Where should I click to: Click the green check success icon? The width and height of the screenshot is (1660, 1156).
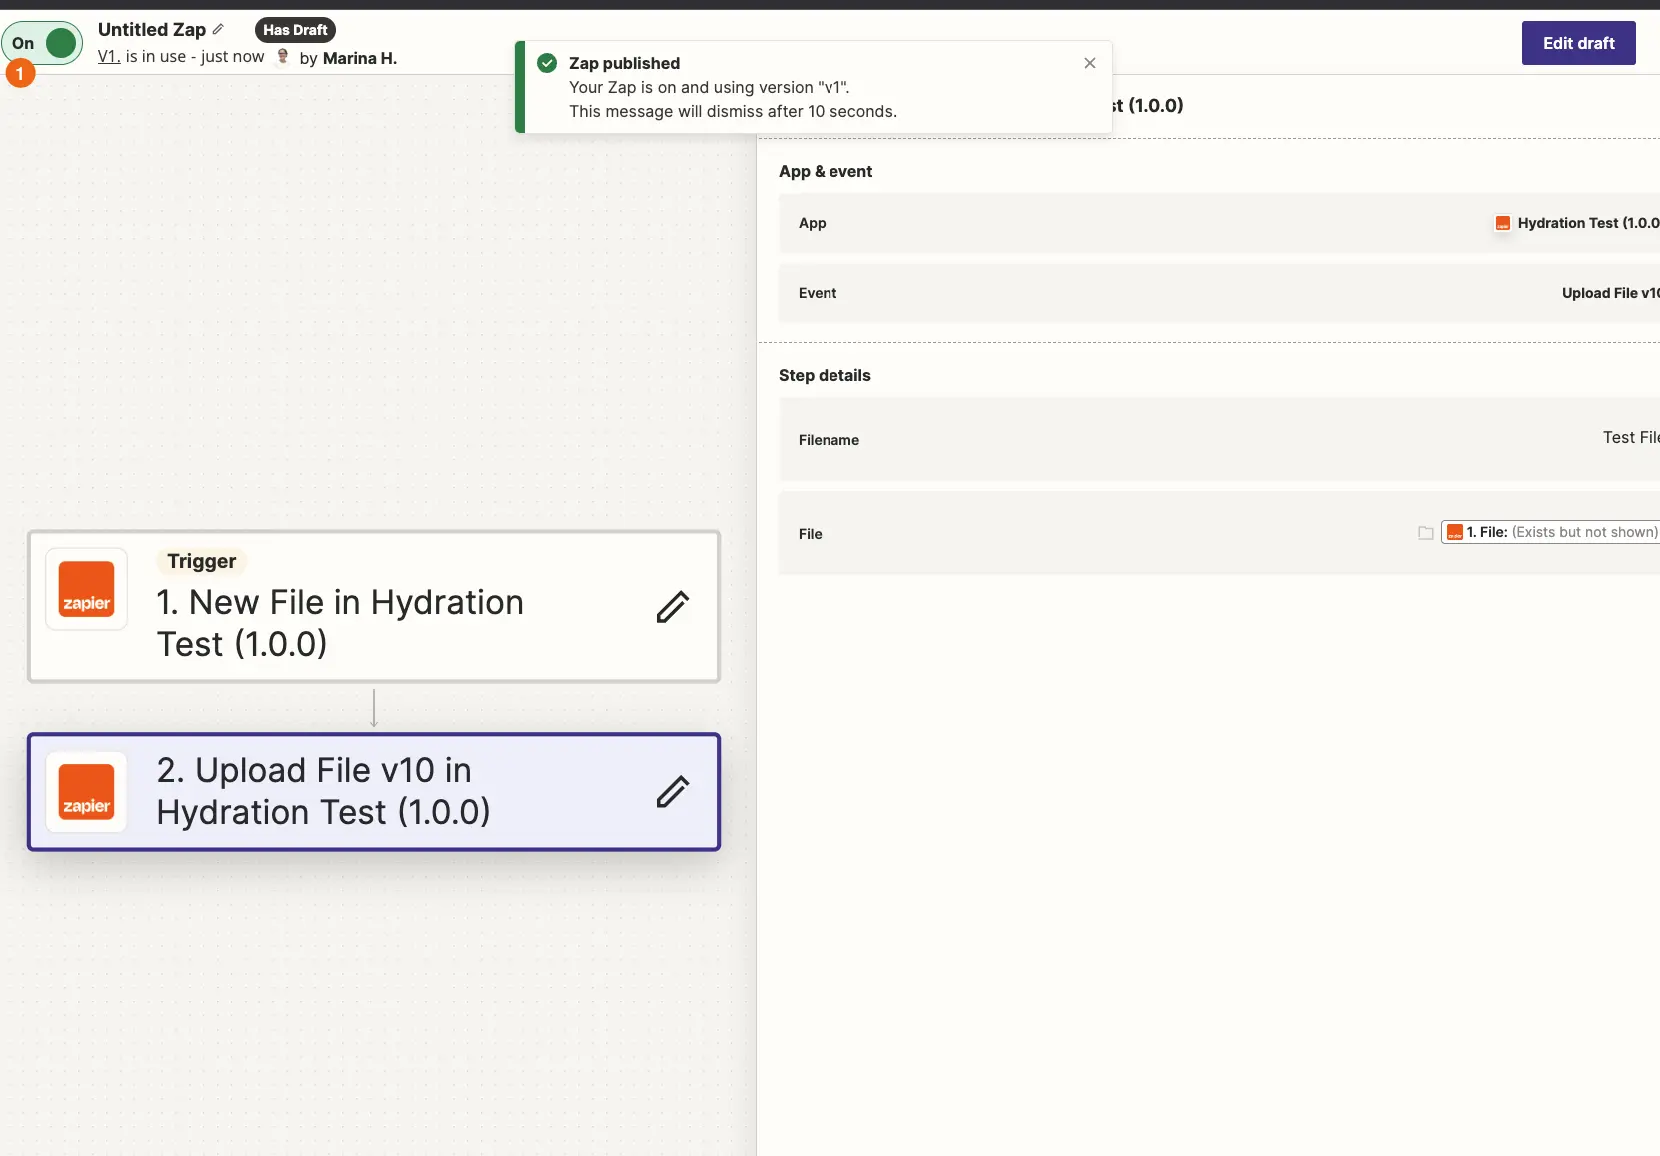point(547,63)
